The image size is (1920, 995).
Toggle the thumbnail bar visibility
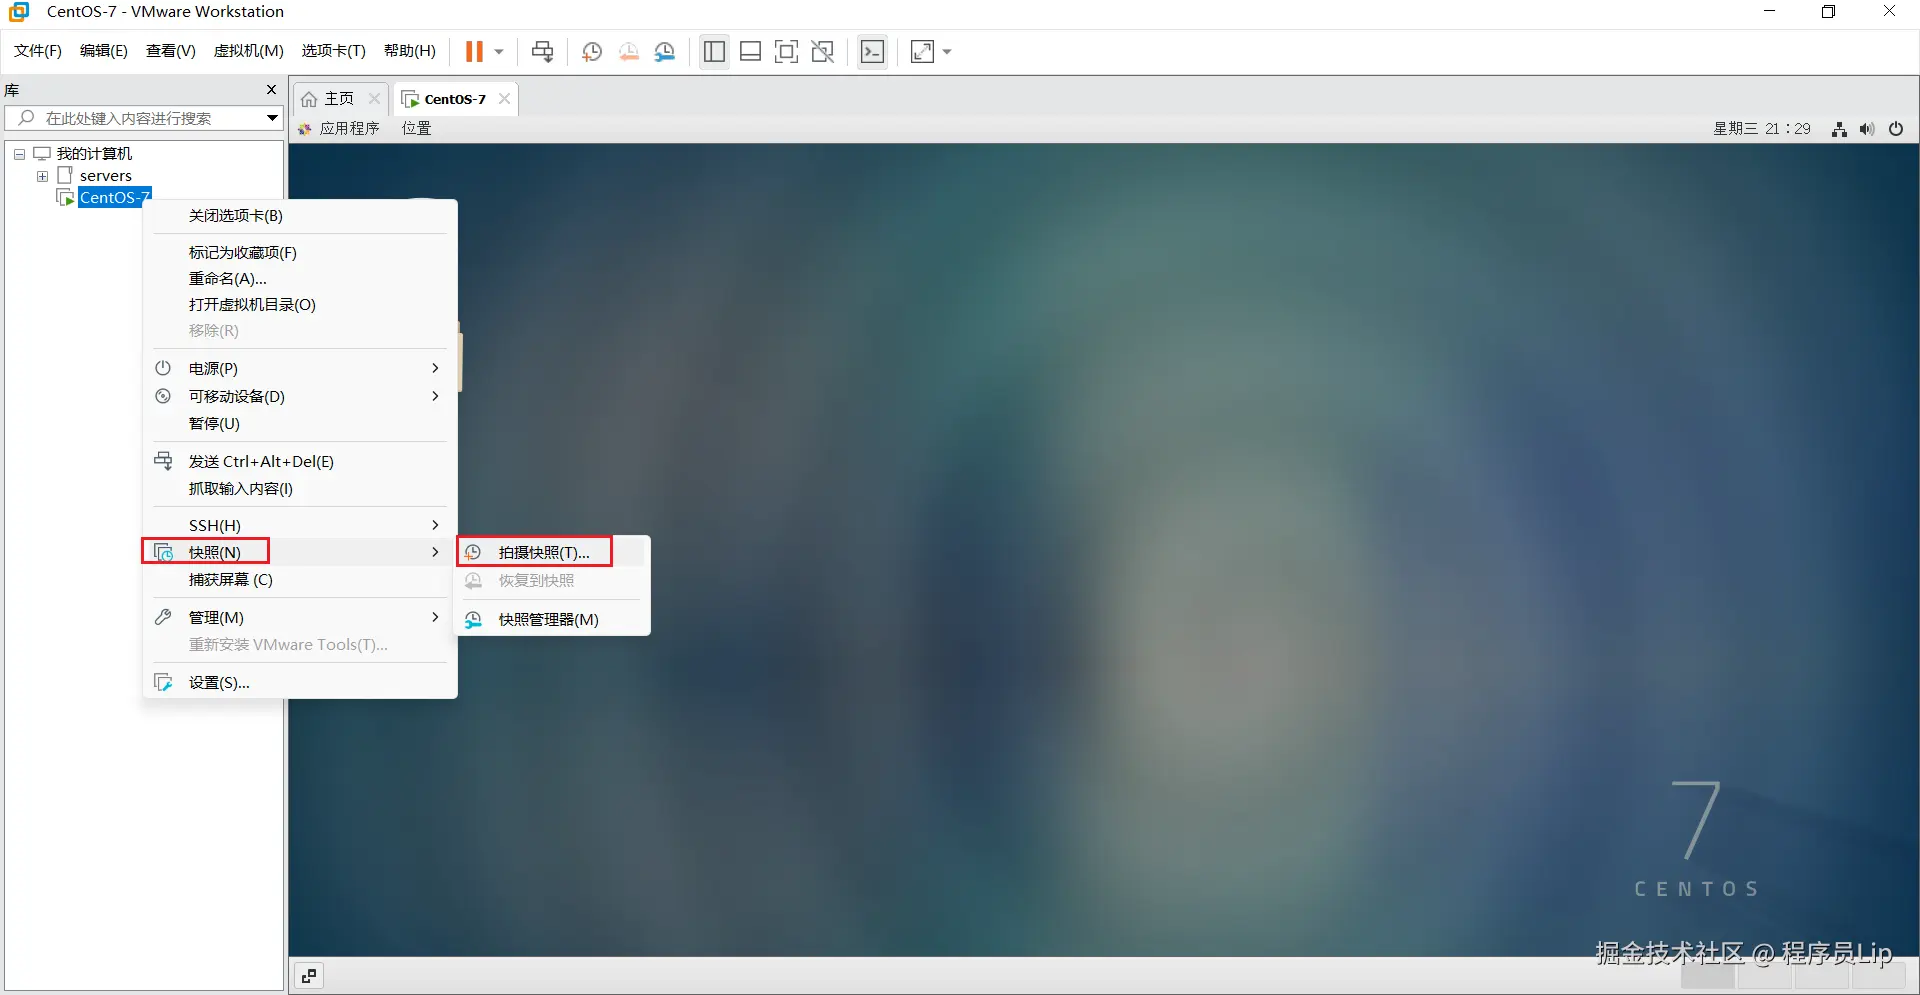click(750, 51)
